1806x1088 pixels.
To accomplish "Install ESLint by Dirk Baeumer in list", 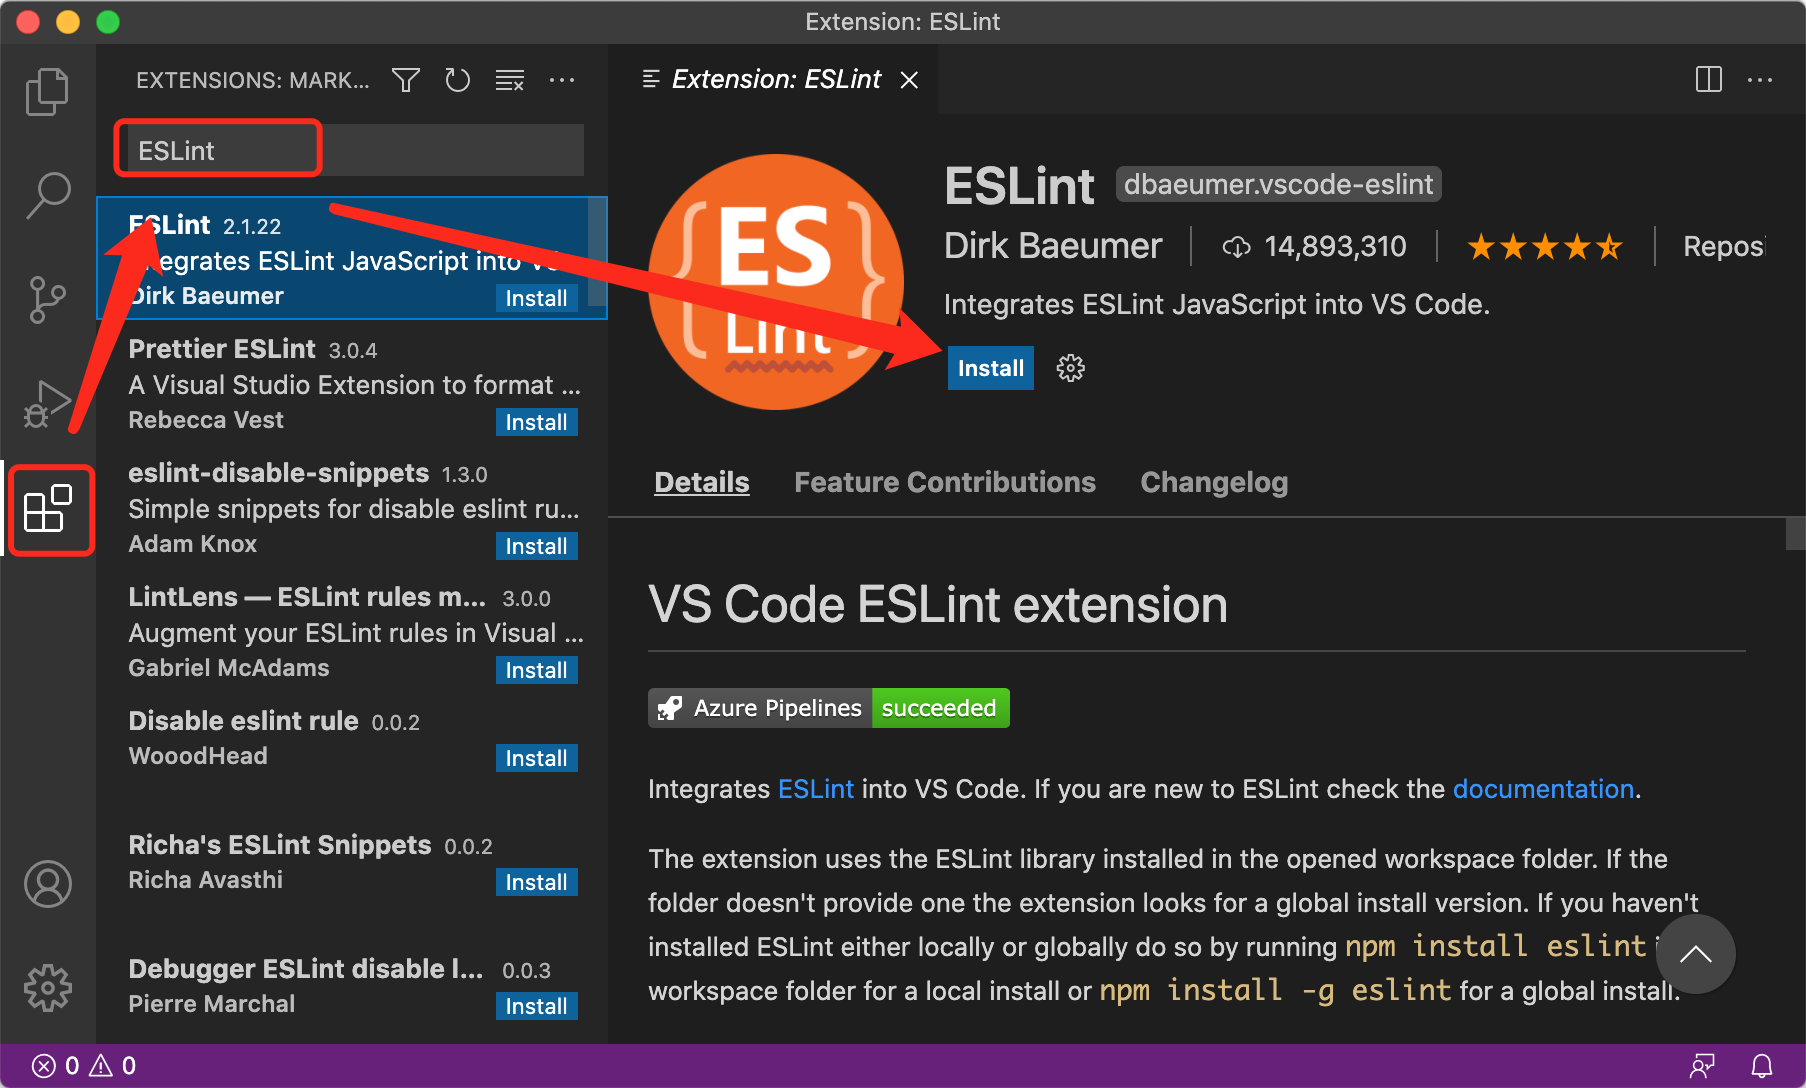I will (x=536, y=298).
